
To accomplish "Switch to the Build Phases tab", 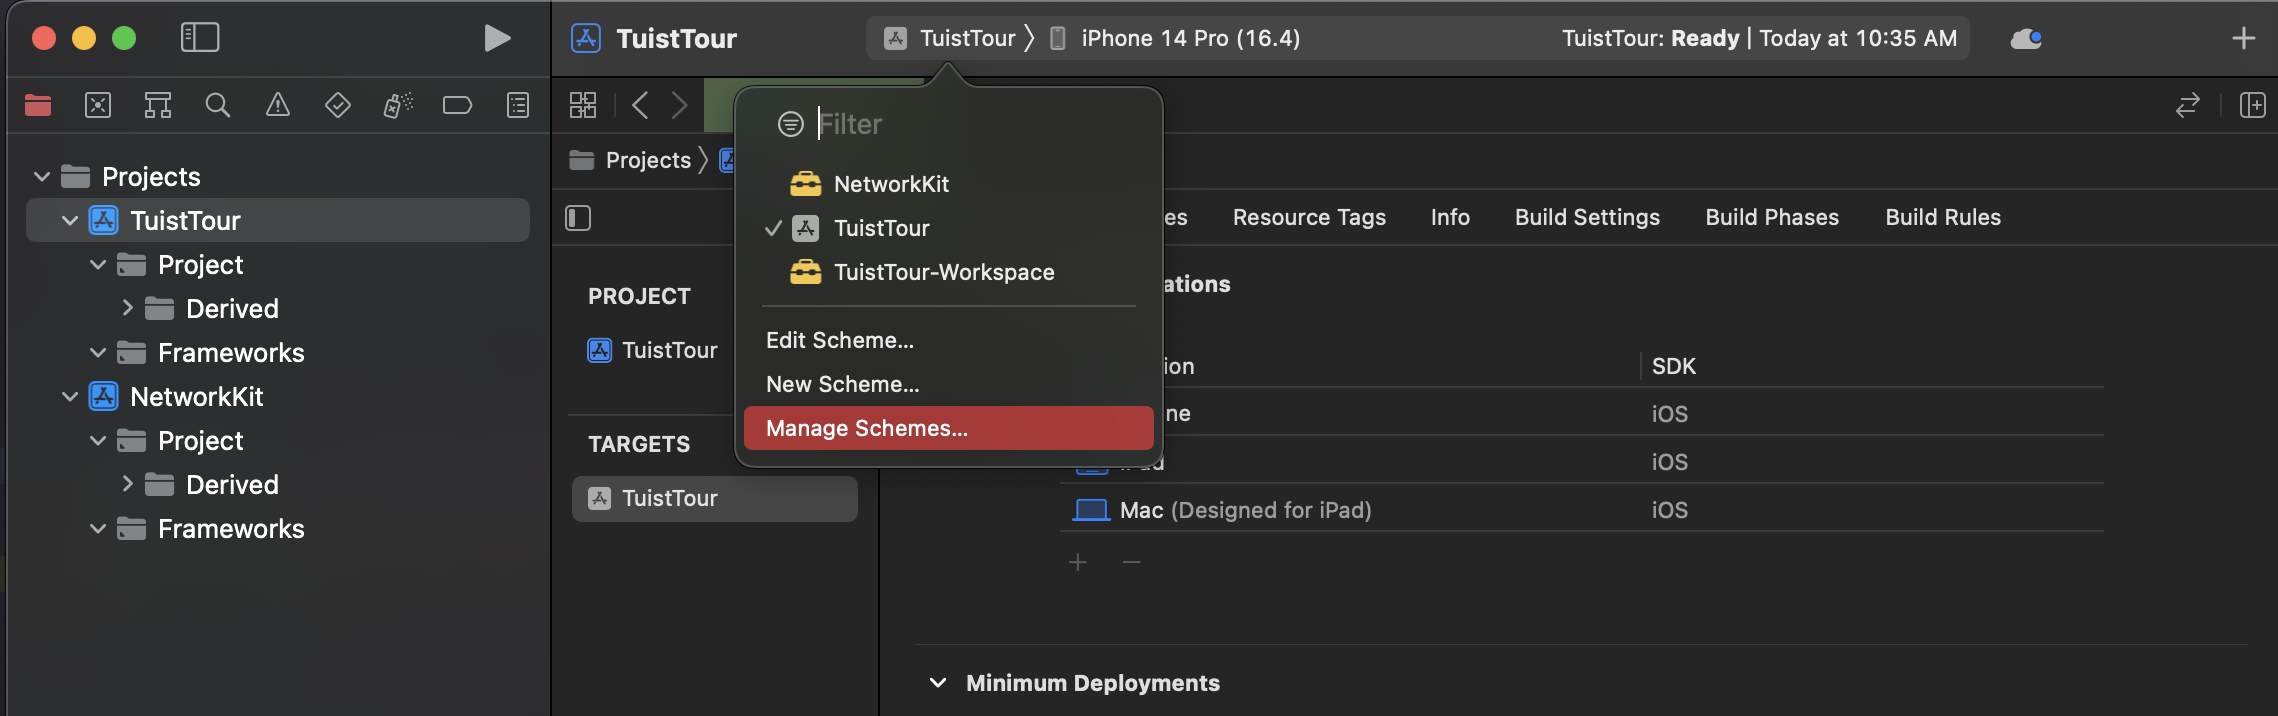I will click(1772, 217).
